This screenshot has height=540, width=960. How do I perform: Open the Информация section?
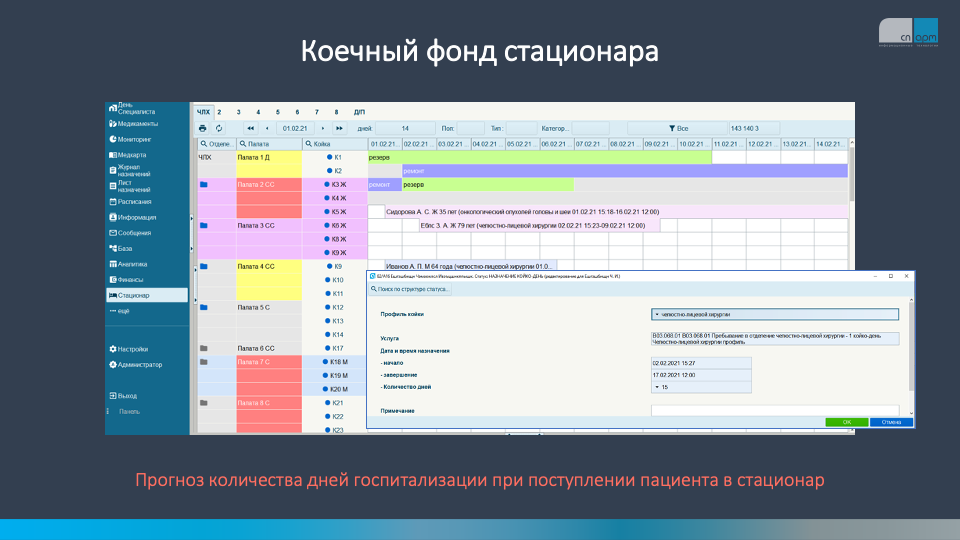pyautogui.click(x=133, y=217)
